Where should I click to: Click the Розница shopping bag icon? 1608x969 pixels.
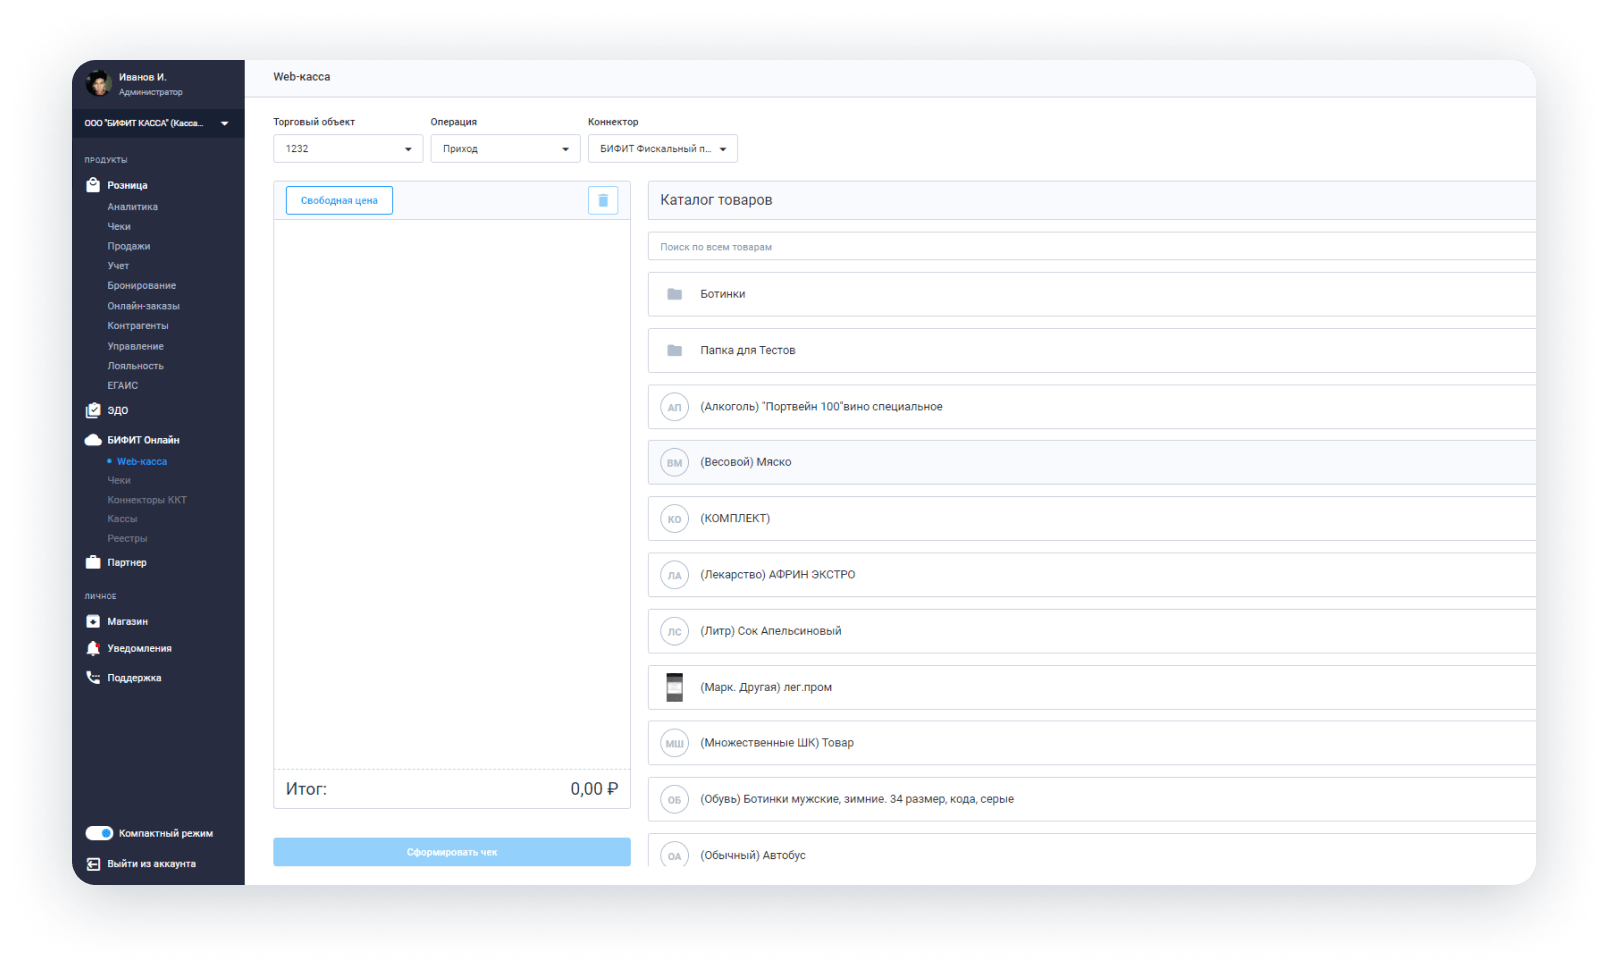coord(93,185)
